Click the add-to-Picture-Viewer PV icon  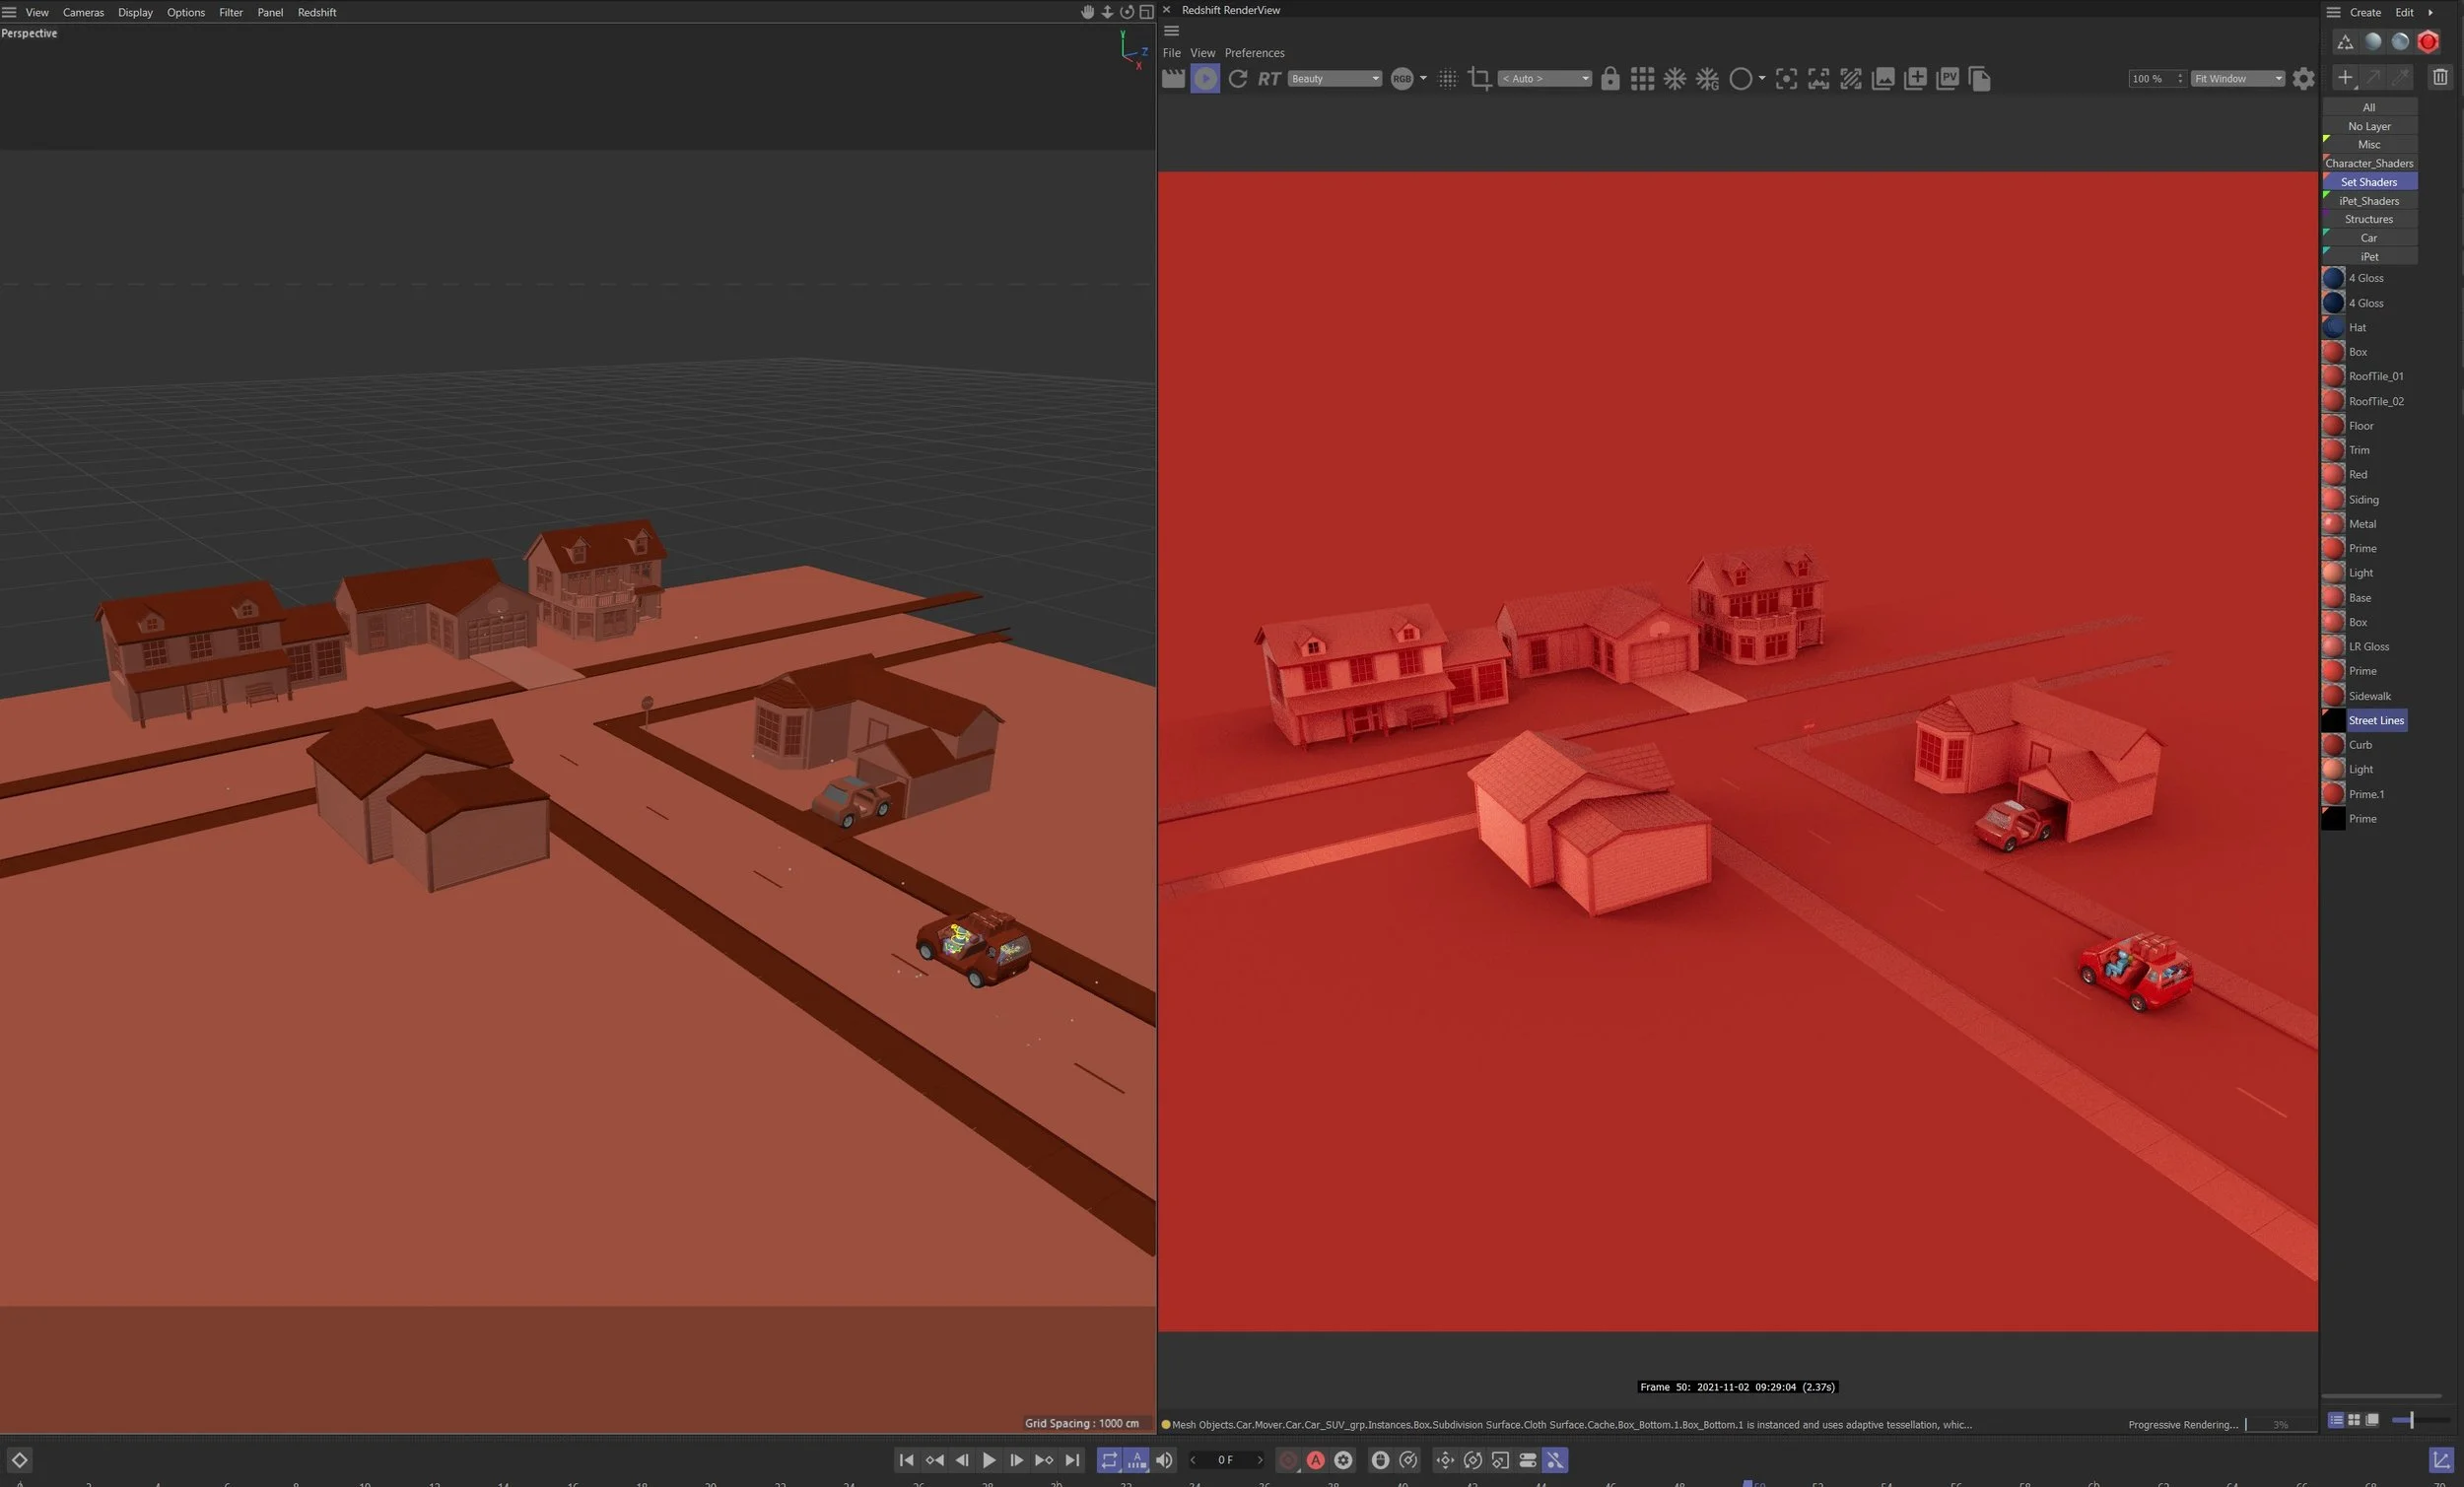(x=1947, y=78)
